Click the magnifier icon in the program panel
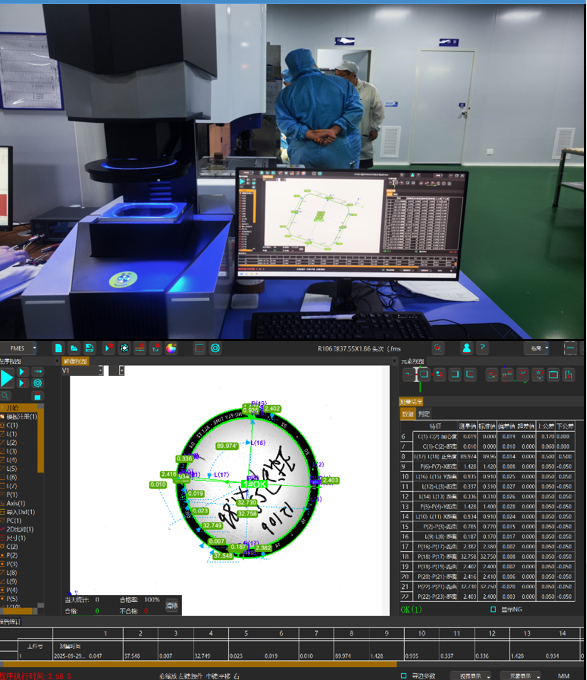The image size is (587, 680). click(5, 396)
